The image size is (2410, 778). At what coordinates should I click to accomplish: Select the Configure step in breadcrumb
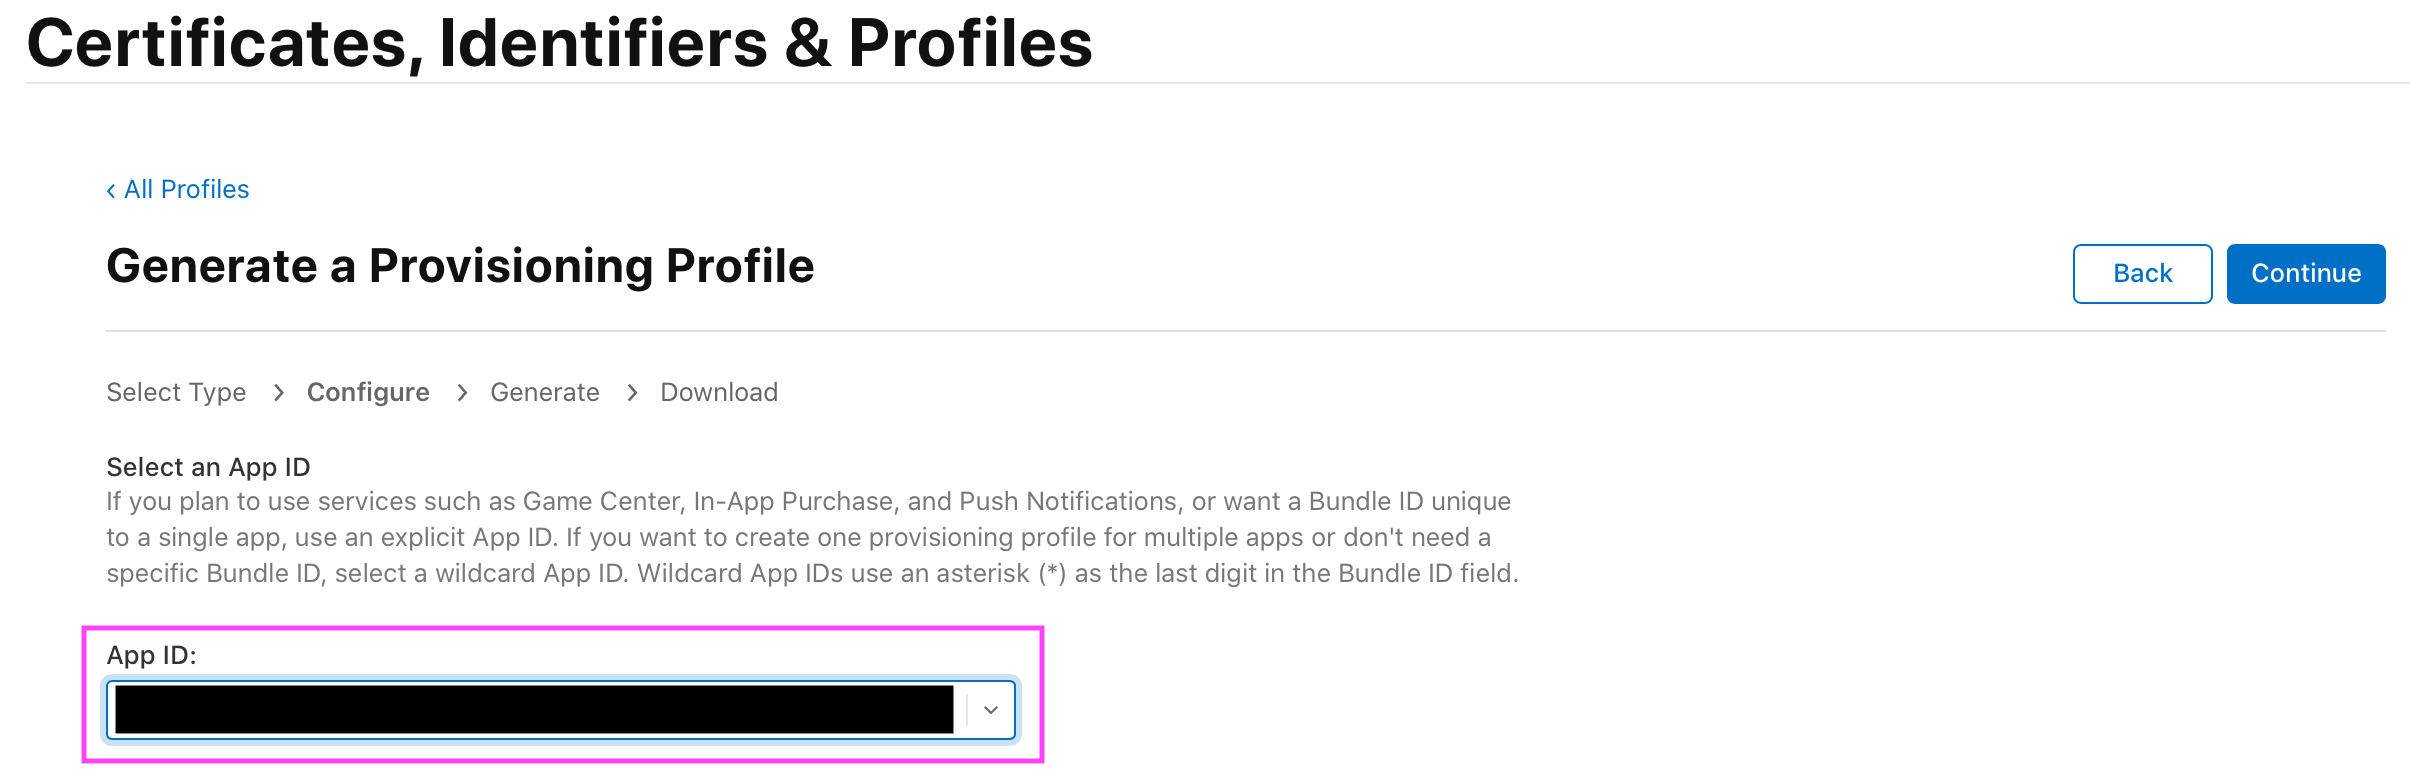coord(368,393)
